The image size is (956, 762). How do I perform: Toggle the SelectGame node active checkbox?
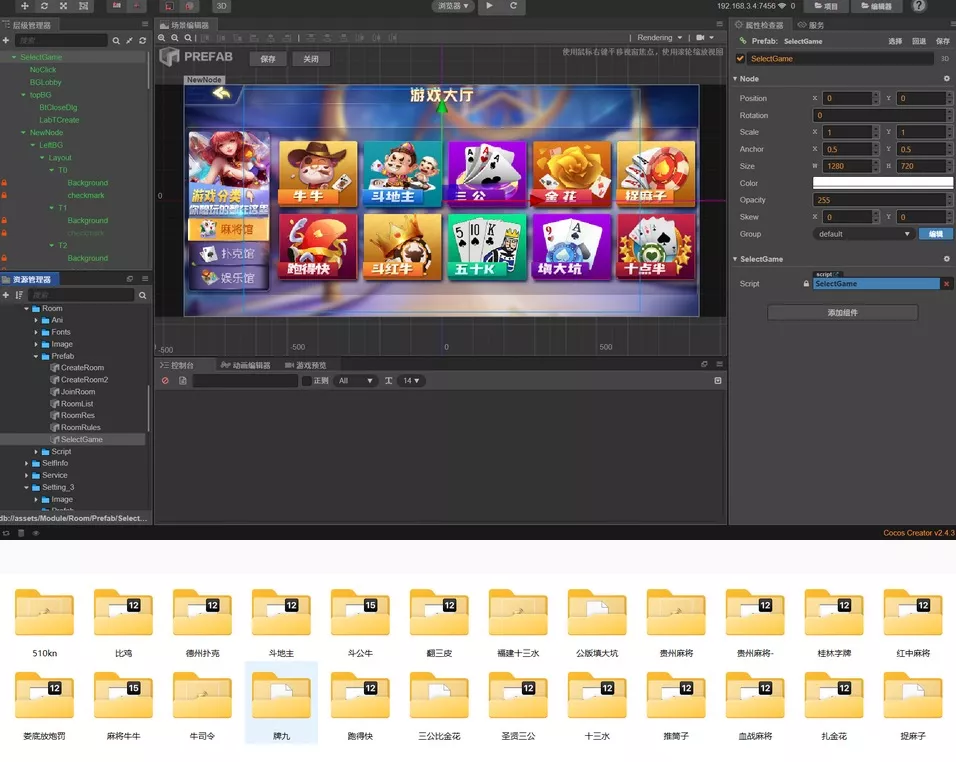741,59
